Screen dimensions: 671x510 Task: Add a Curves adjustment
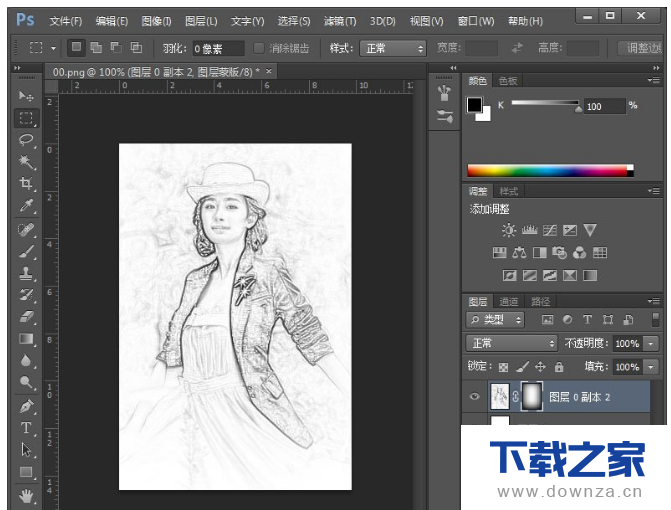[x=550, y=231]
